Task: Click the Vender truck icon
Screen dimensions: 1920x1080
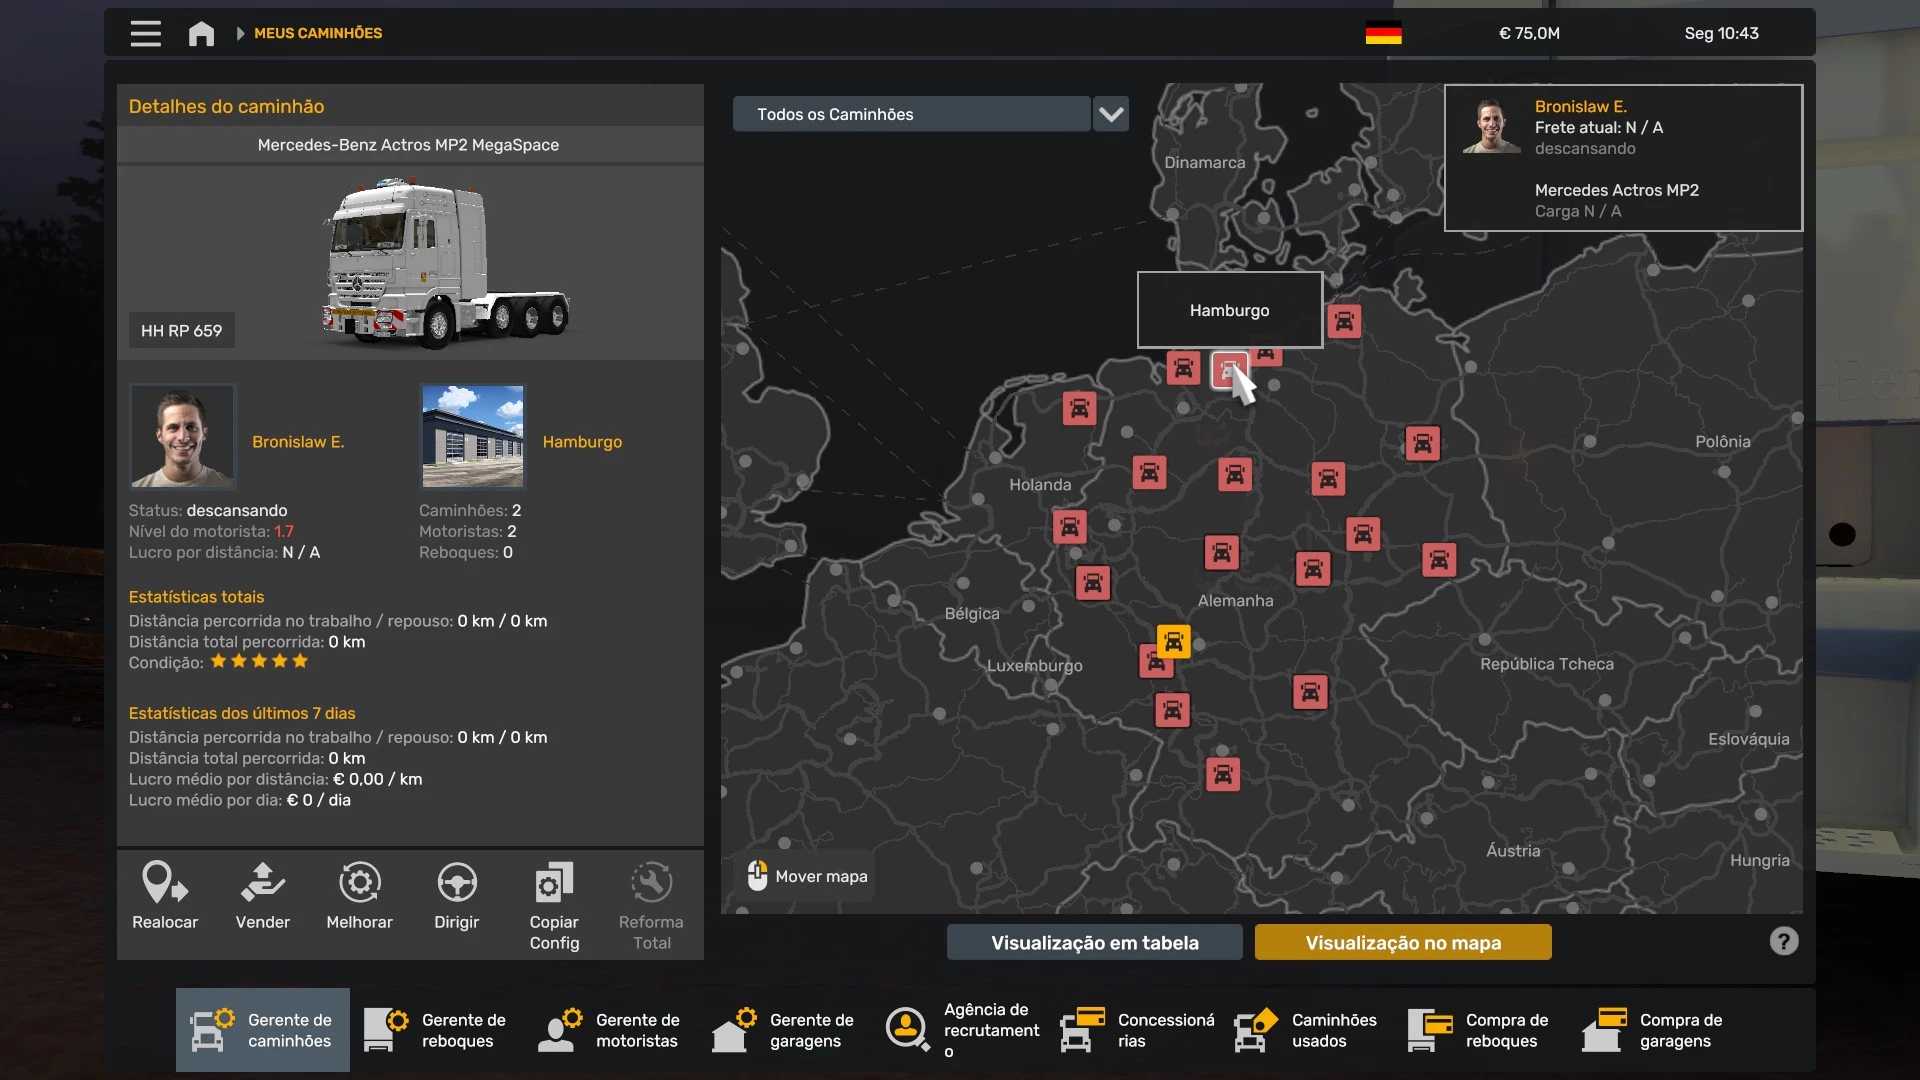Action: coord(262,883)
